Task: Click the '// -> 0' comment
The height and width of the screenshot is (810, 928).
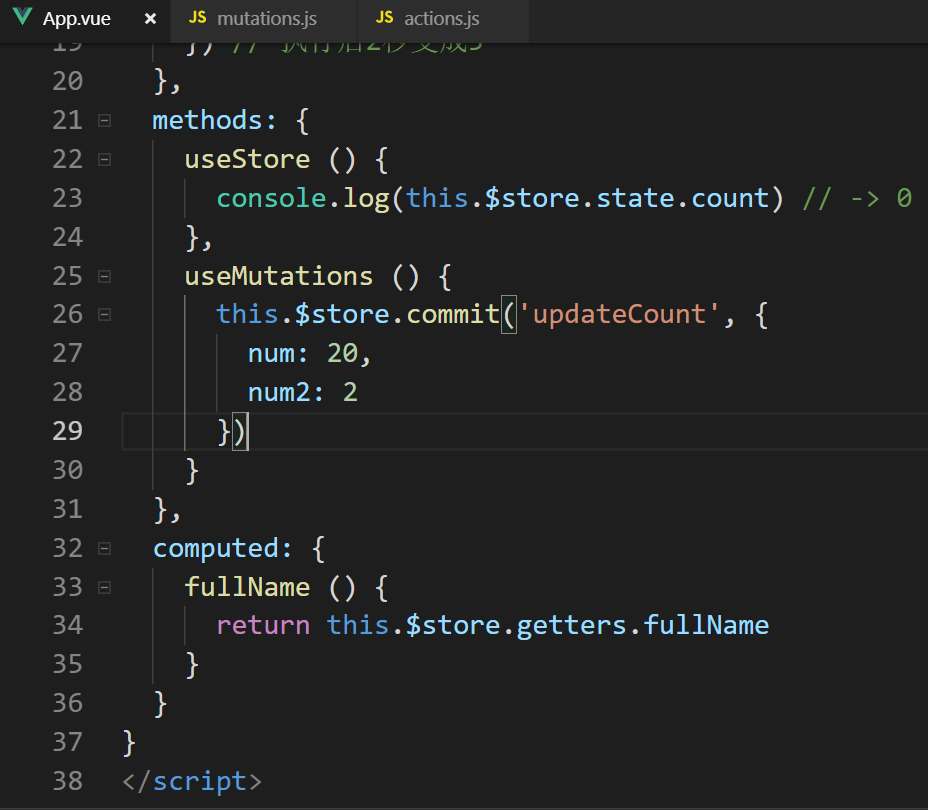Action: click(x=857, y=198)
